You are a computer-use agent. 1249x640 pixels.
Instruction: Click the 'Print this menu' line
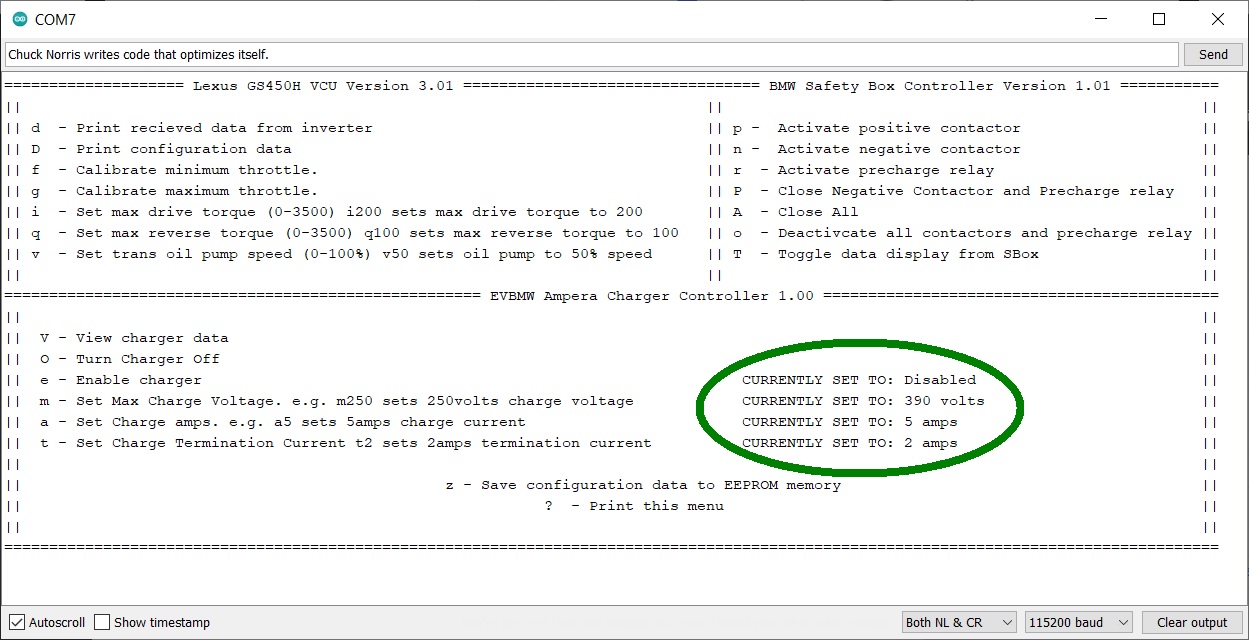coord(634,506)
